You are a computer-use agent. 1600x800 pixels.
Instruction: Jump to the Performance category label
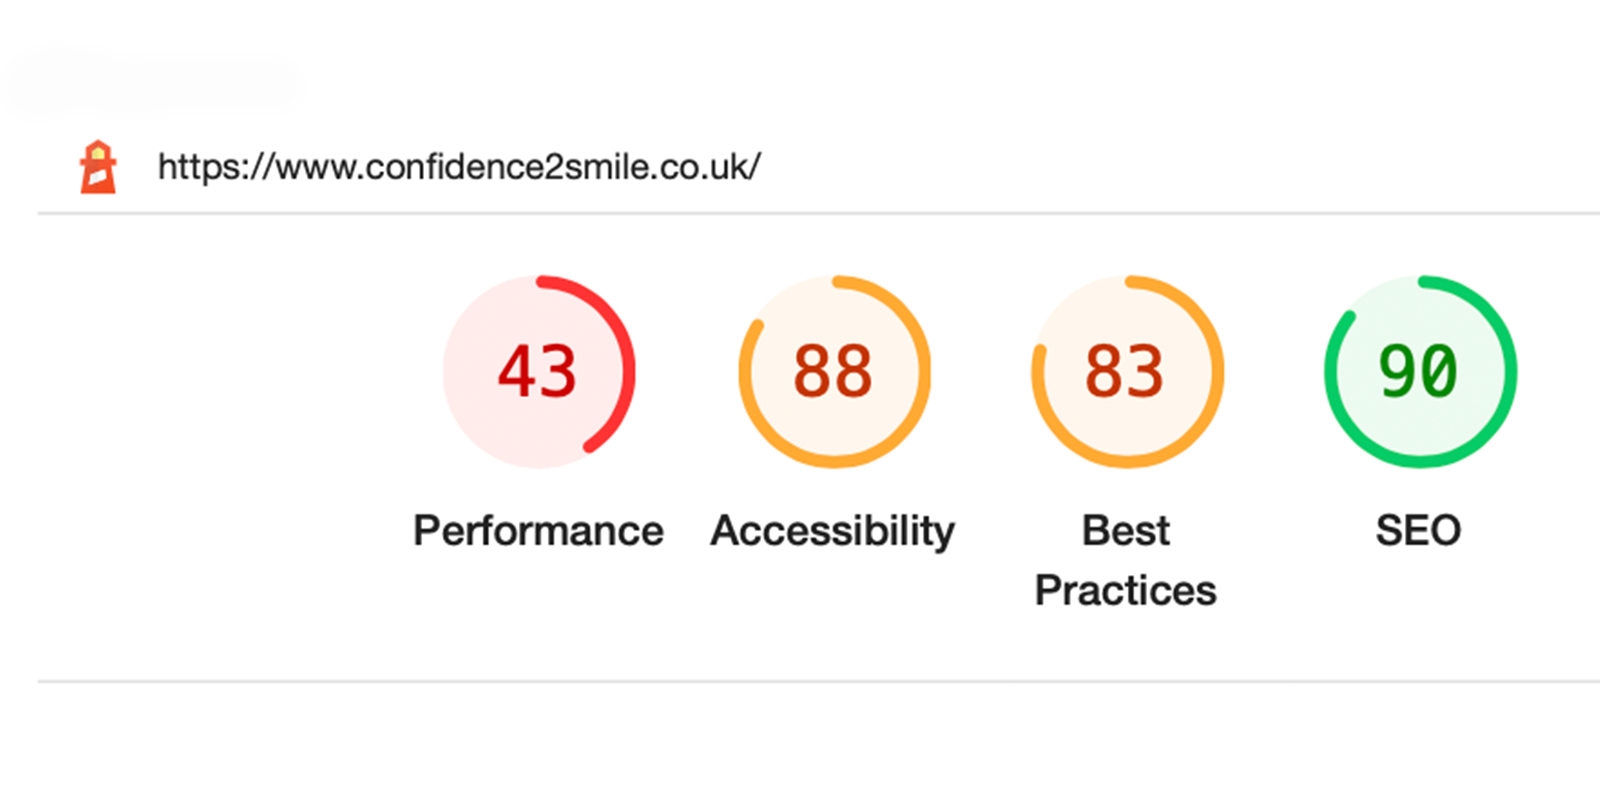[x=538, y=531]
